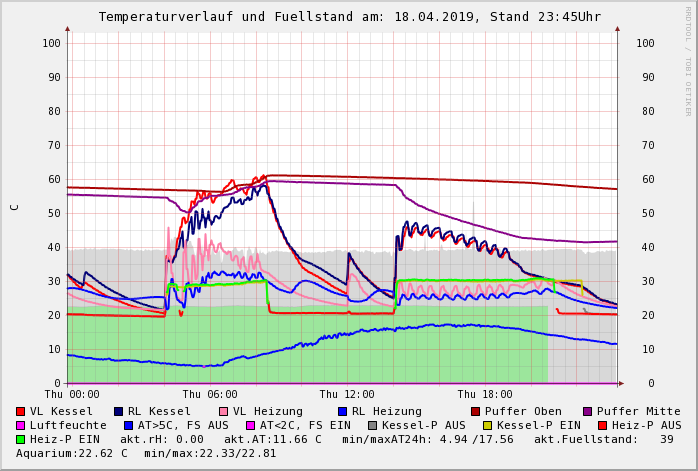
Task: Click the red VL Kessel legend swatch
Action: (x=21, y=411)
